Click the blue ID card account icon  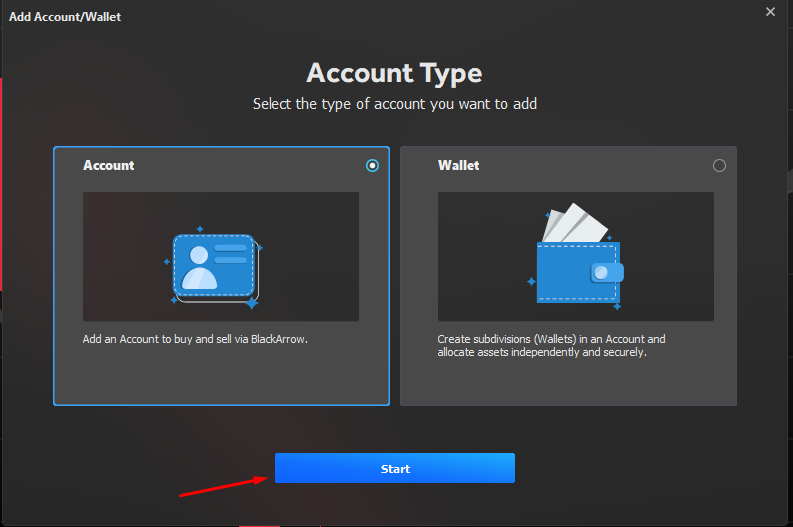214,266
